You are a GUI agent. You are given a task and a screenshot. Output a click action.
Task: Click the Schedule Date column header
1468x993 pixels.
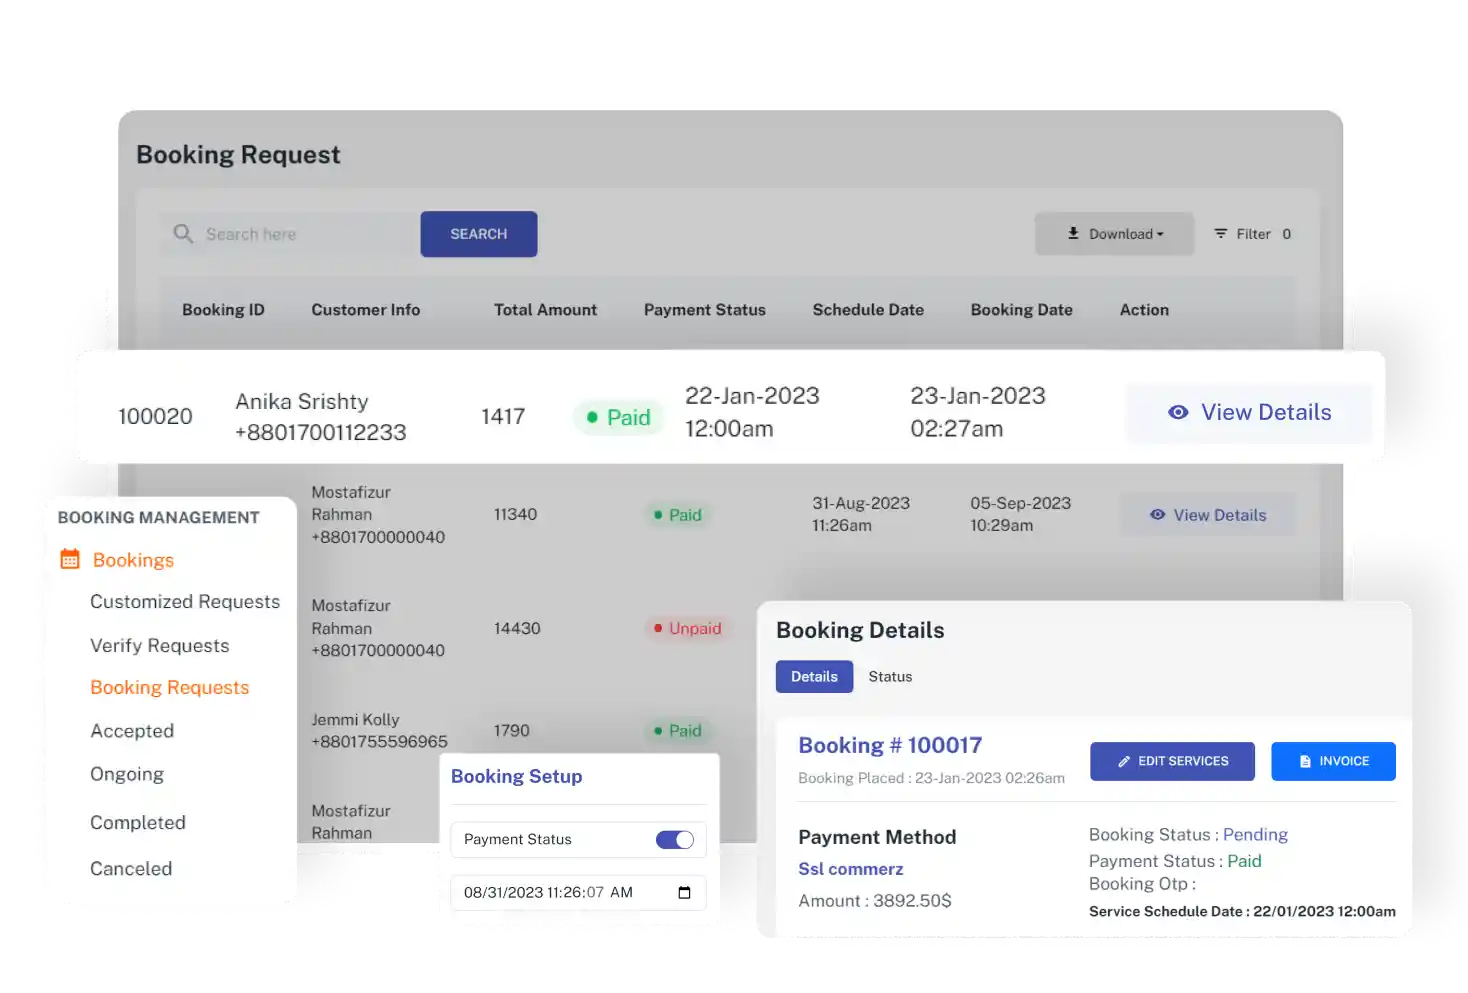coord(868,310)
